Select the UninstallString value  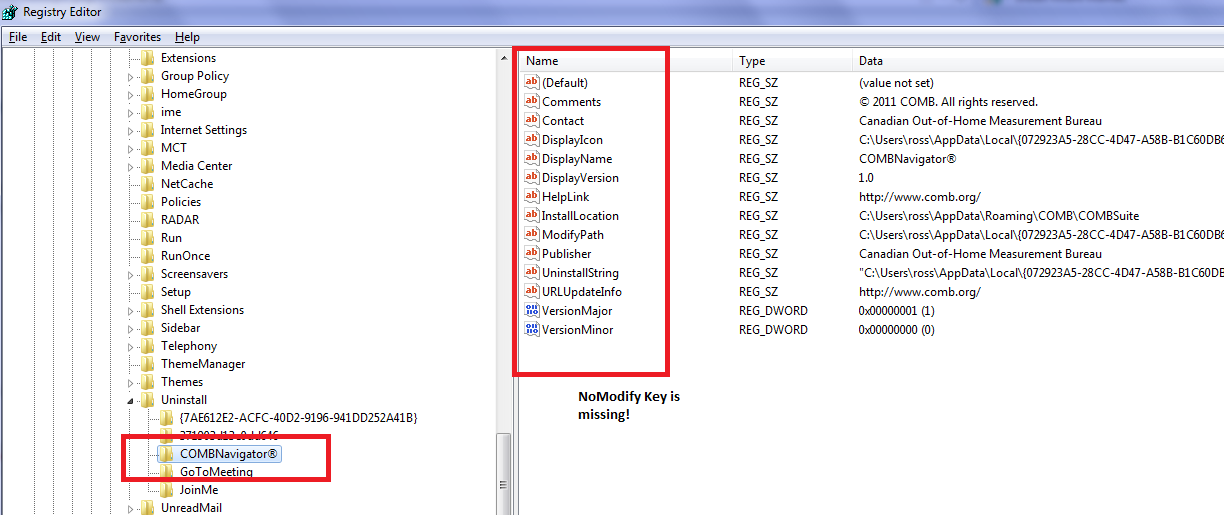point(580,272)
